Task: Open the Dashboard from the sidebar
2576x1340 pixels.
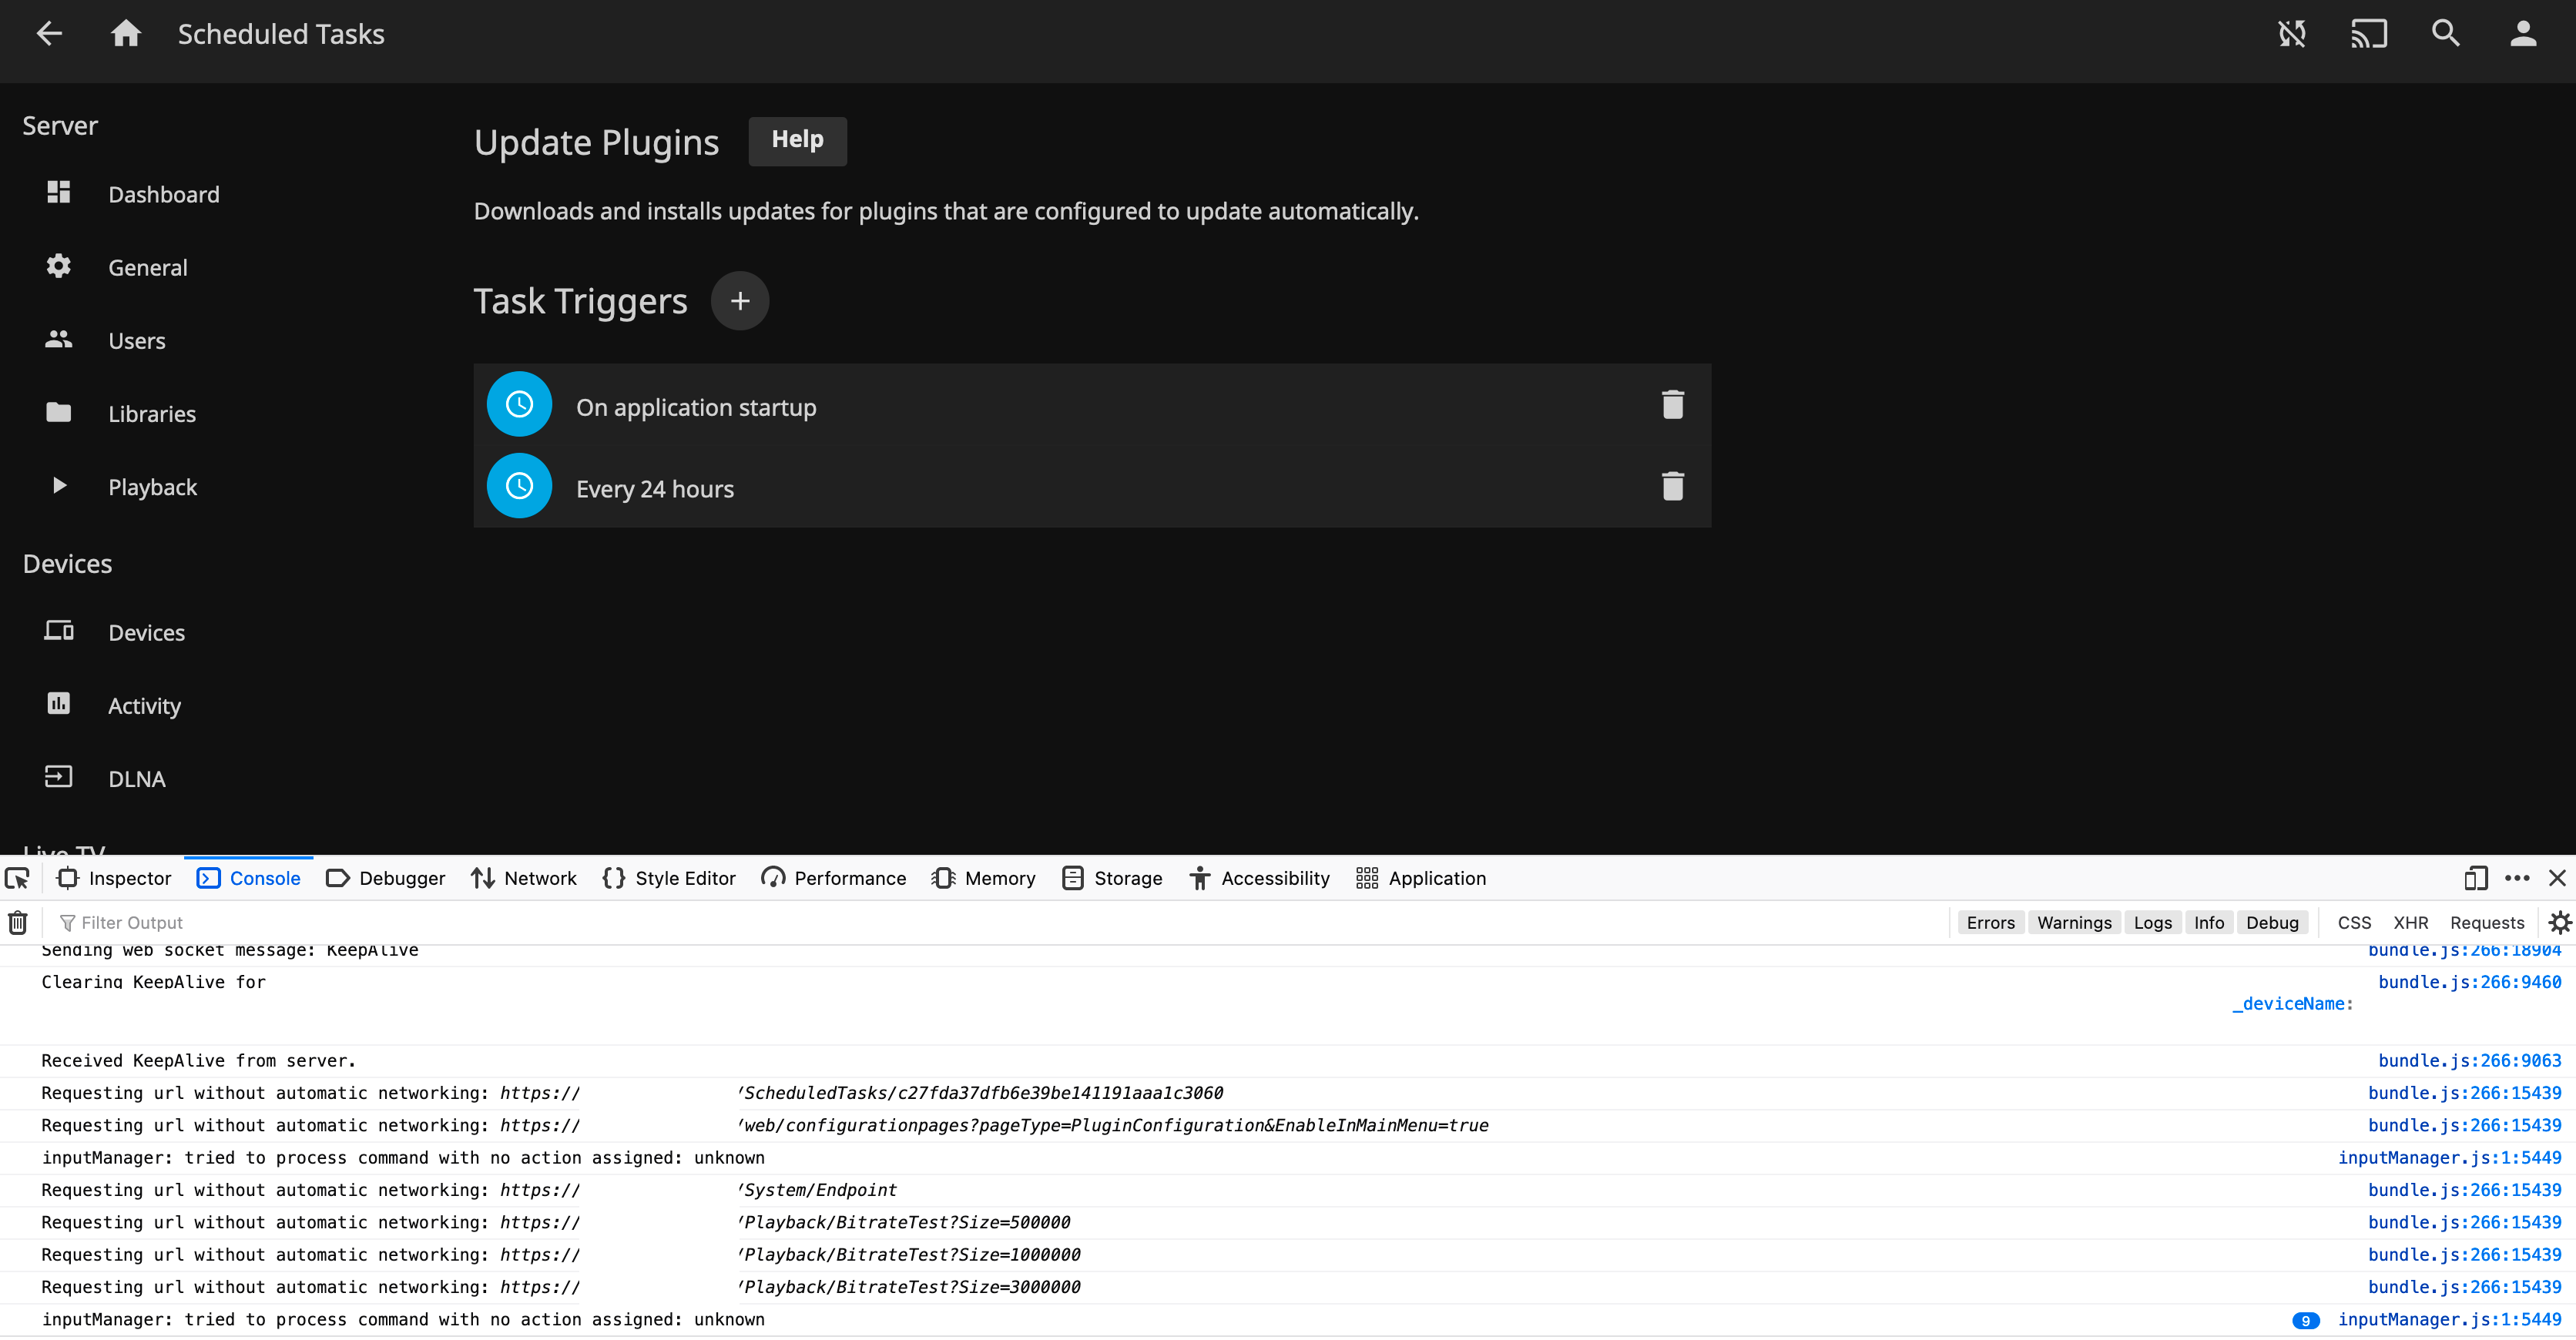Action: pyautogui.click(x=164, y=194)
